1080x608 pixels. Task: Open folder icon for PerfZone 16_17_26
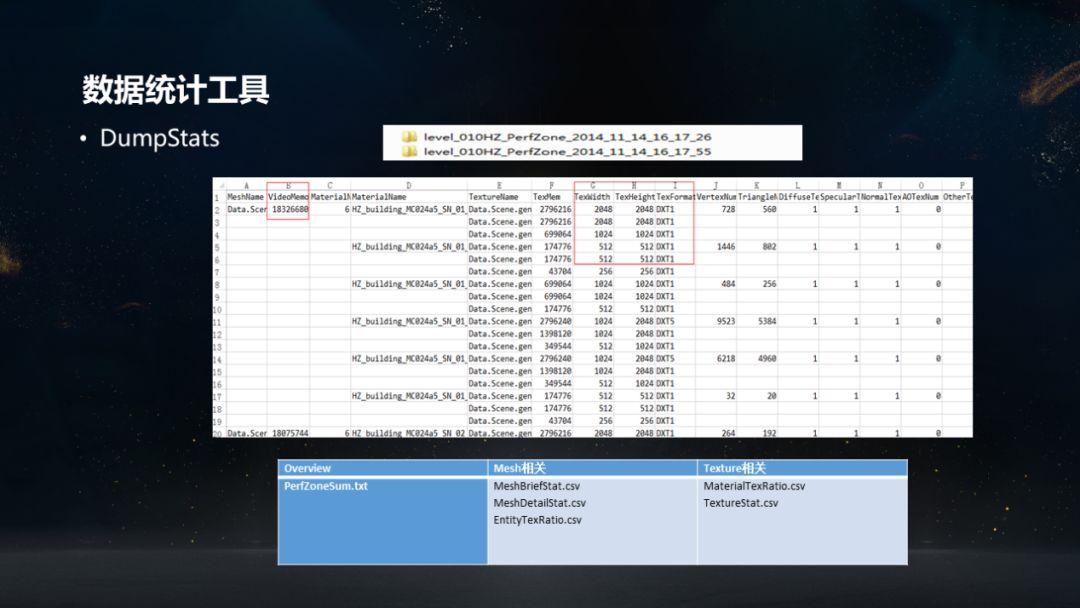coord(409,136)
